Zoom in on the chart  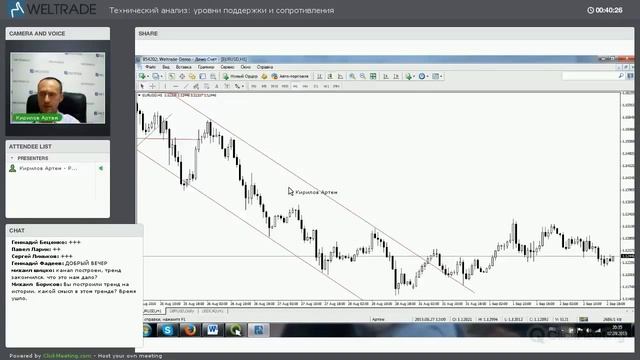(x=352, y=76)
